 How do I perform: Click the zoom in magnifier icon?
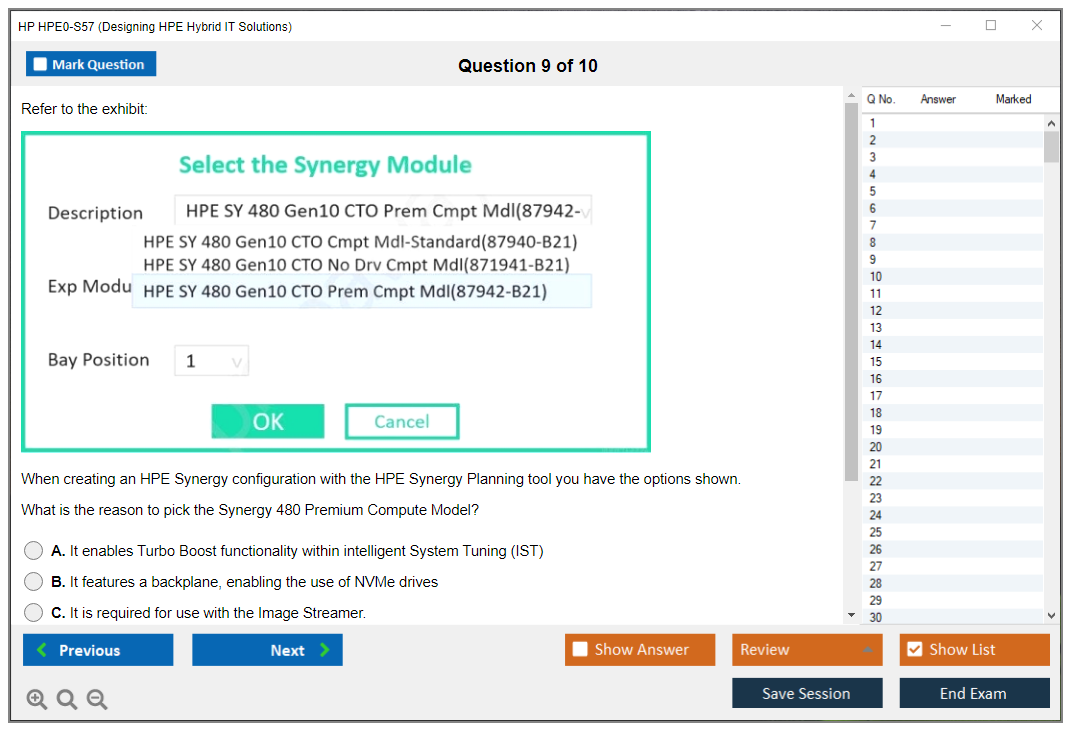pos(37,700)
